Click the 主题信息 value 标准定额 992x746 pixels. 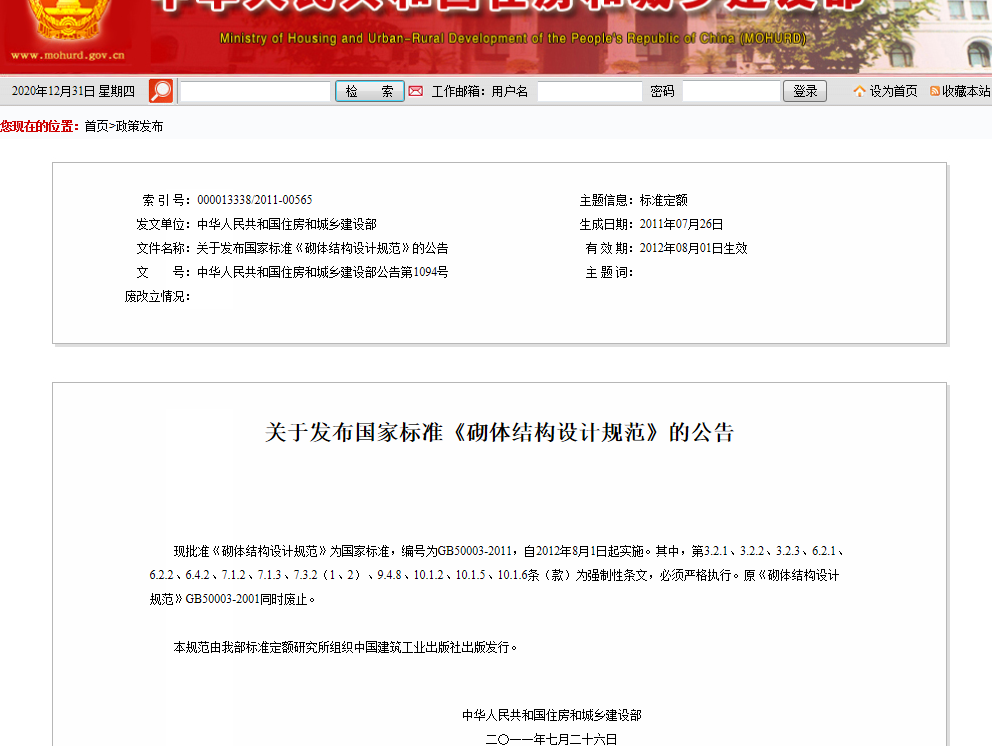(664, 201)
